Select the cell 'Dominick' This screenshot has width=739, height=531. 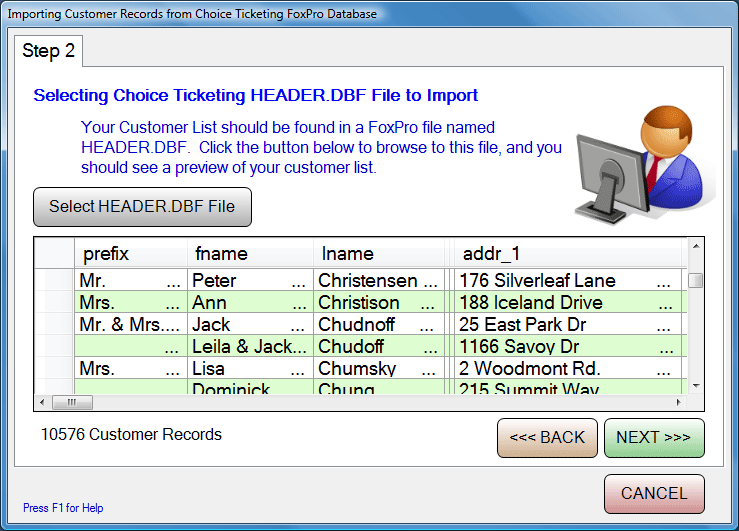[250, 387]
